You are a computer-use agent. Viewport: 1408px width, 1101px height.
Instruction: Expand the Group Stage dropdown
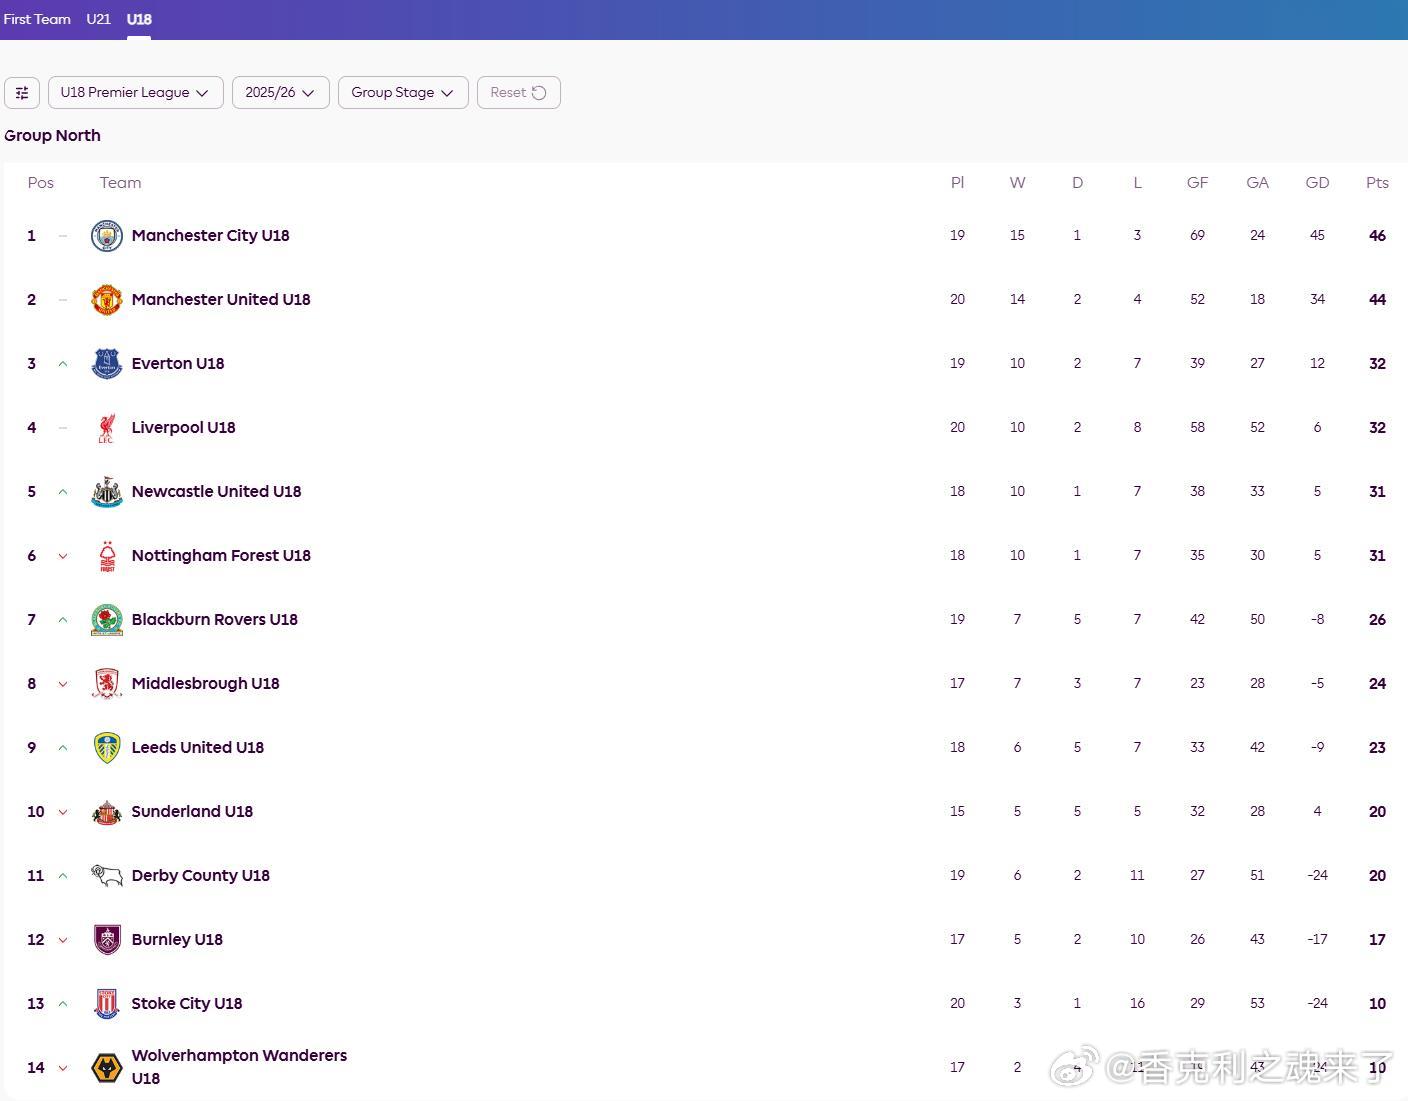[403, 93]
